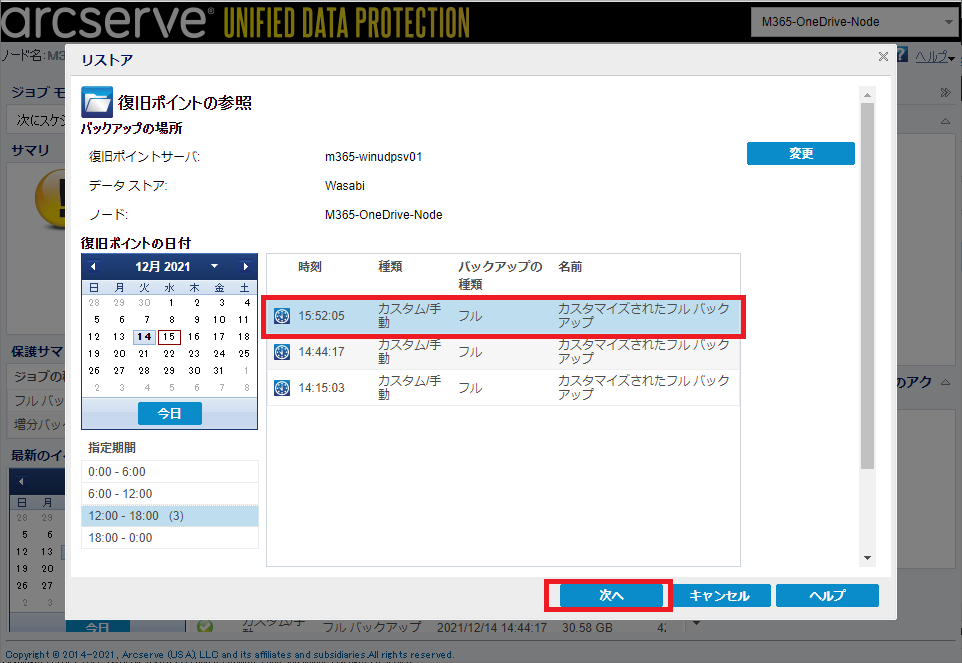
Task: Select the 15:52:05 recovery point icon
Action: (x=282, y=316)
